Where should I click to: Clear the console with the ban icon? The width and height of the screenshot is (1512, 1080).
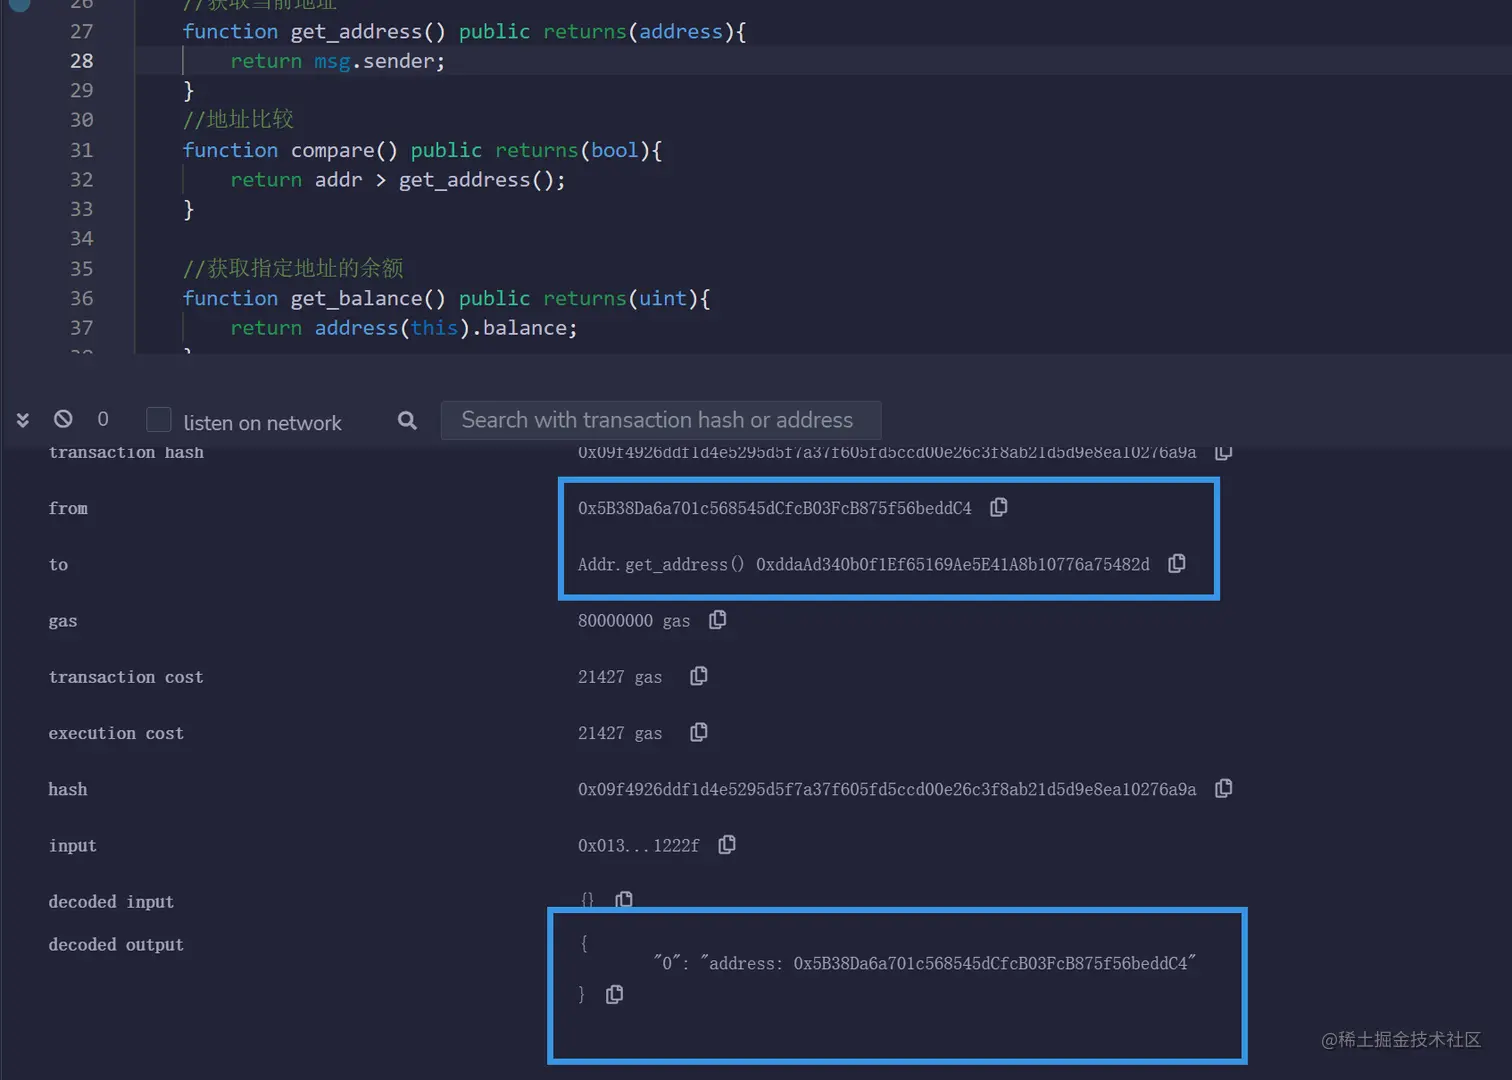[63, 419]
